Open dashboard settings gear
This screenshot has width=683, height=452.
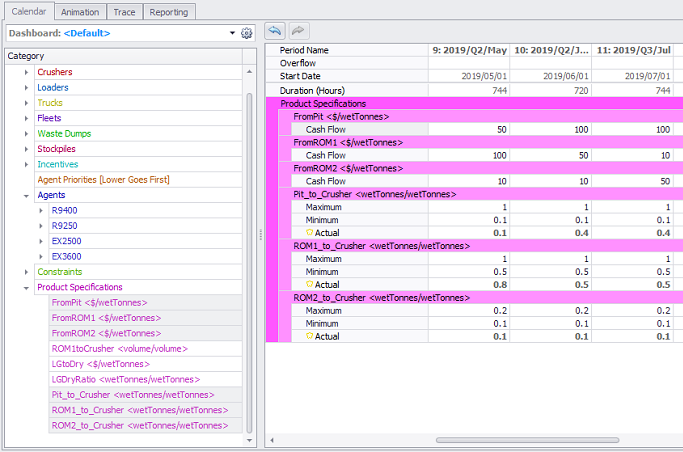point(247,33)
